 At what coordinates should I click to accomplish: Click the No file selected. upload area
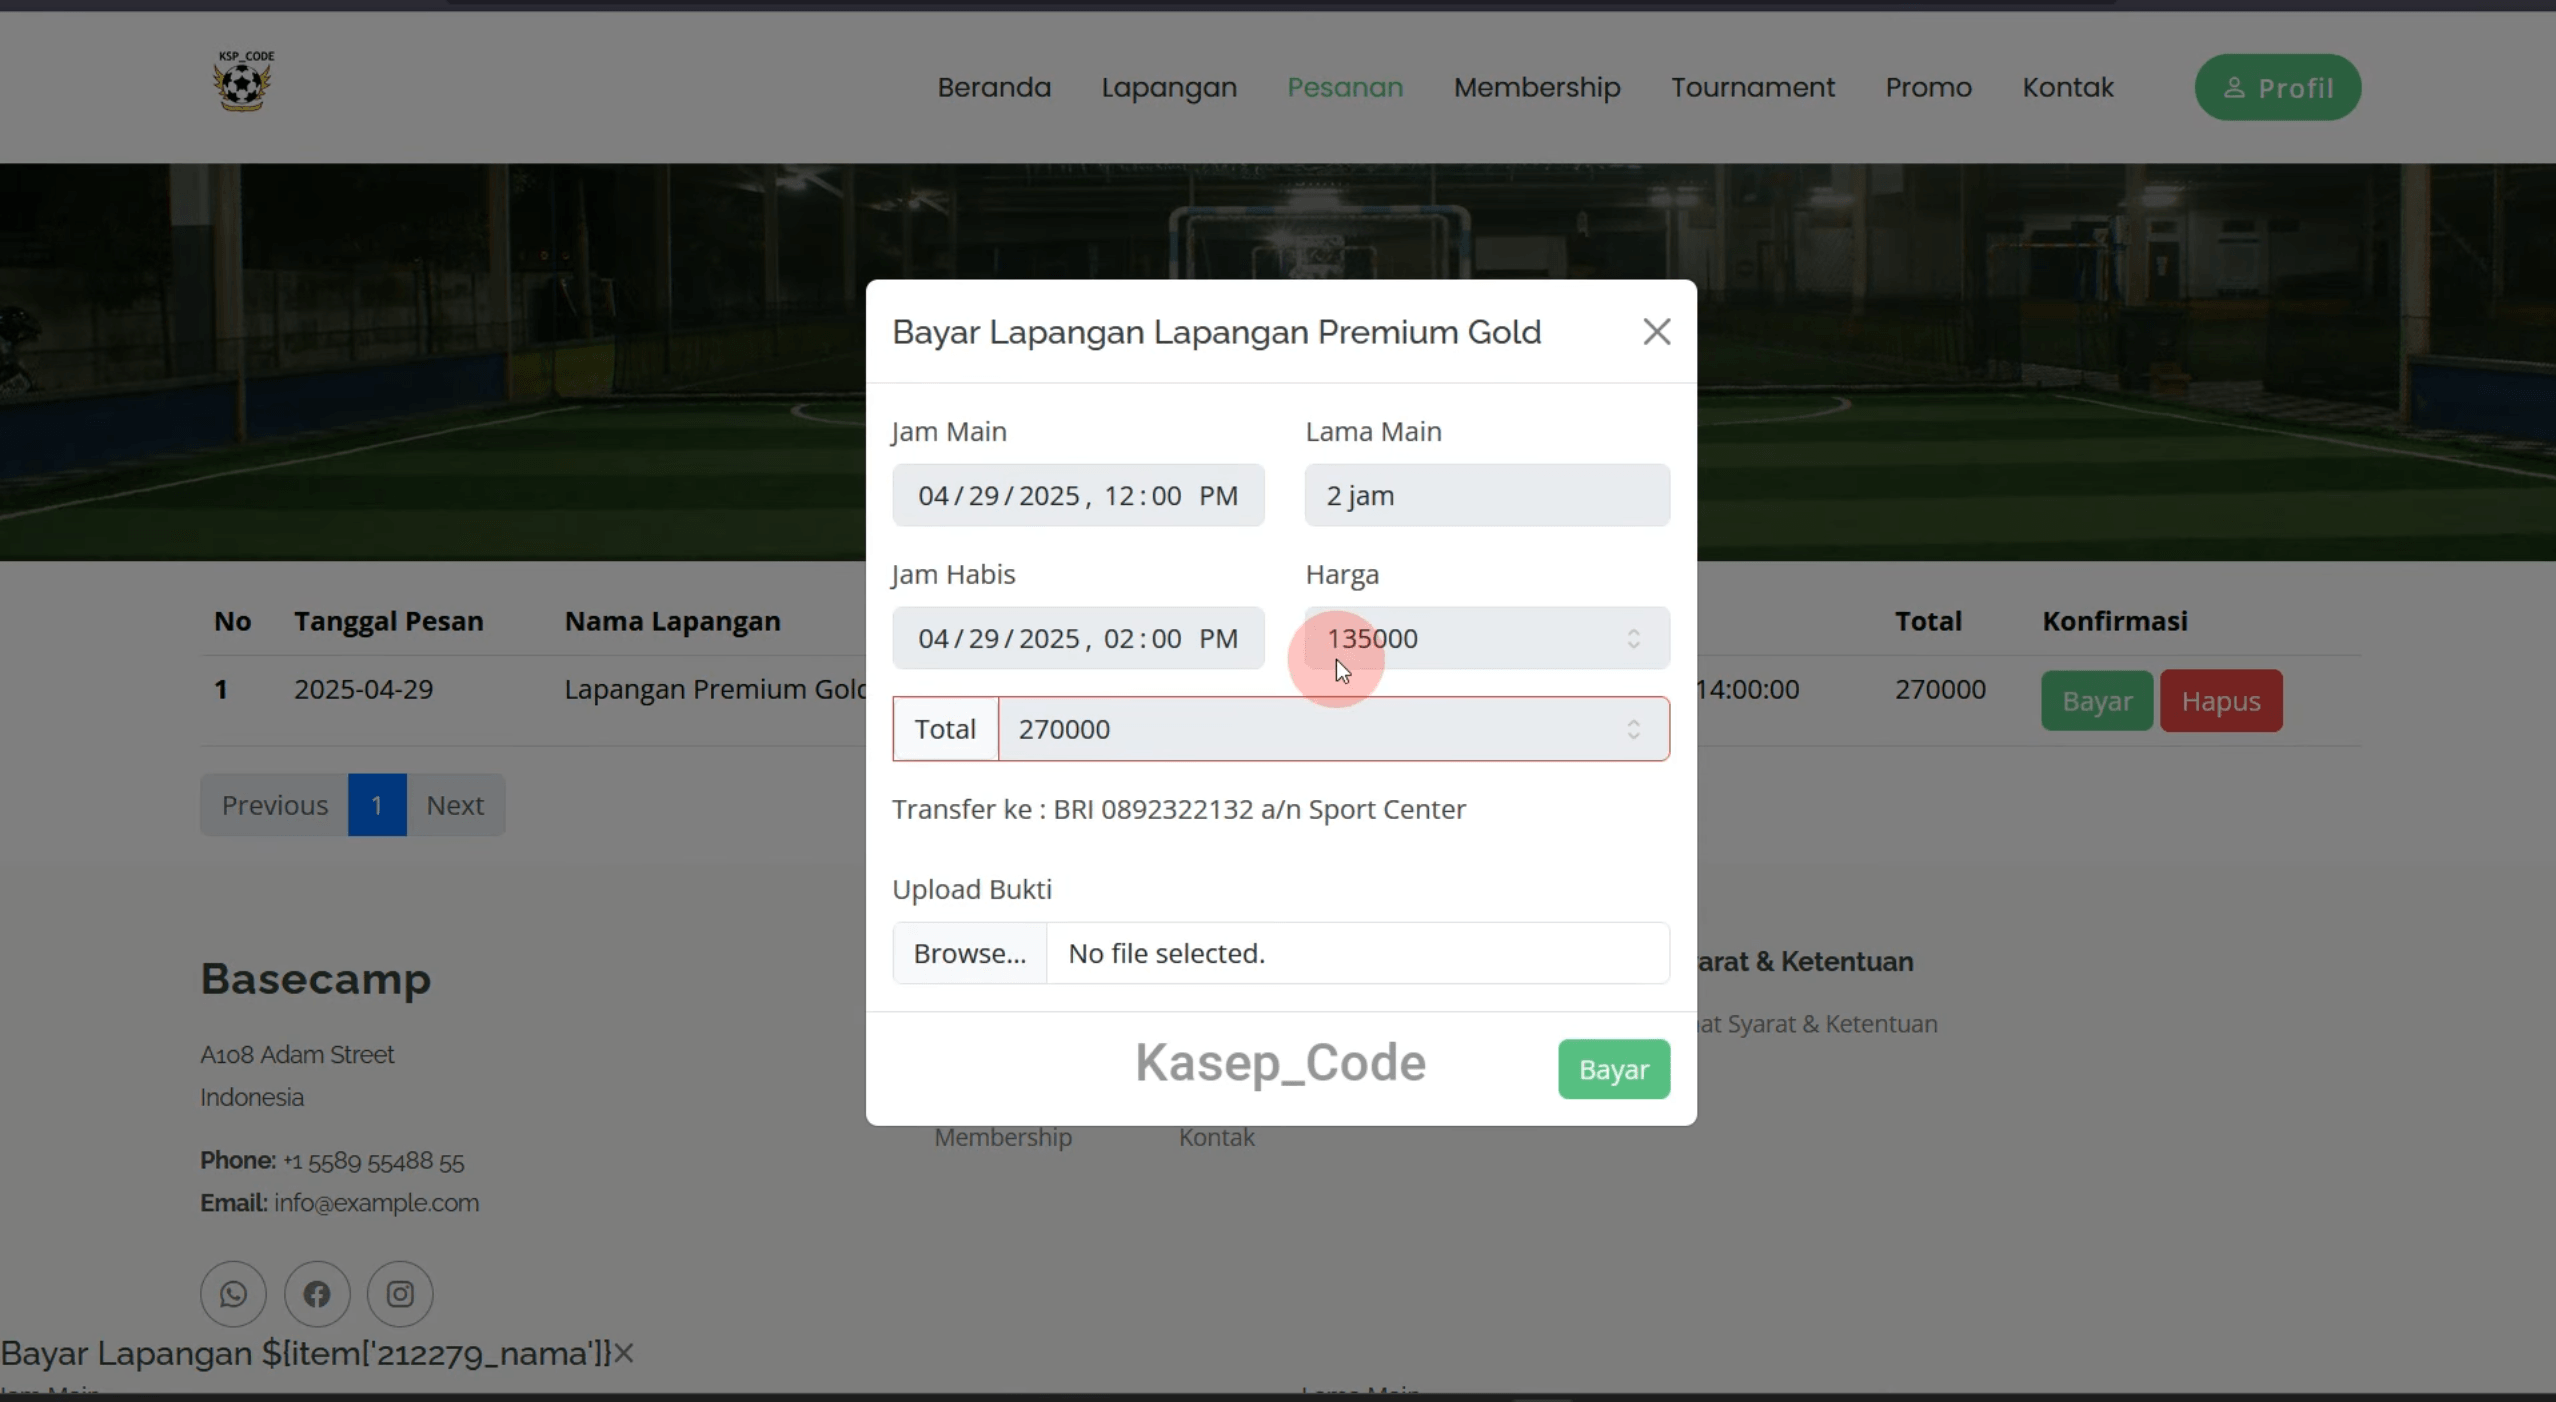tap(1357, 953)
